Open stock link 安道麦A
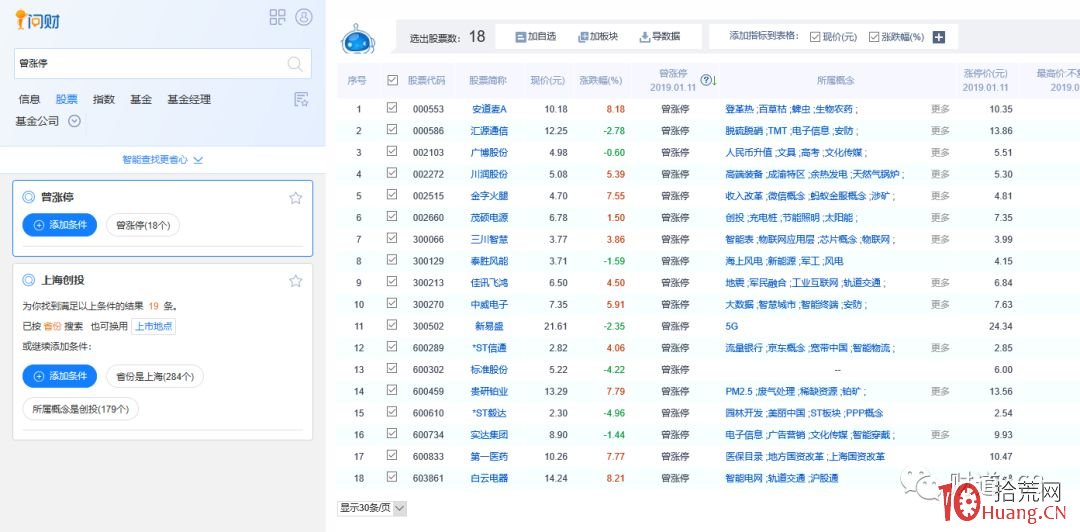 point(489,109)
